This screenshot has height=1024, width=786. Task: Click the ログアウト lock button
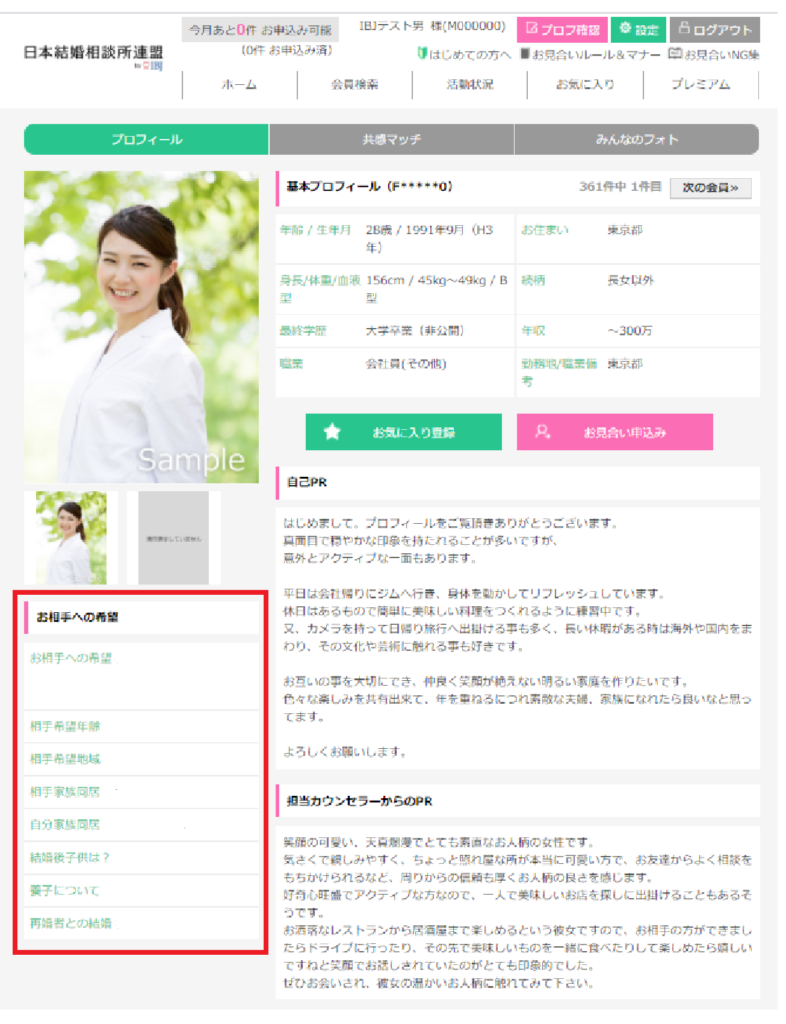coord(714,29)
